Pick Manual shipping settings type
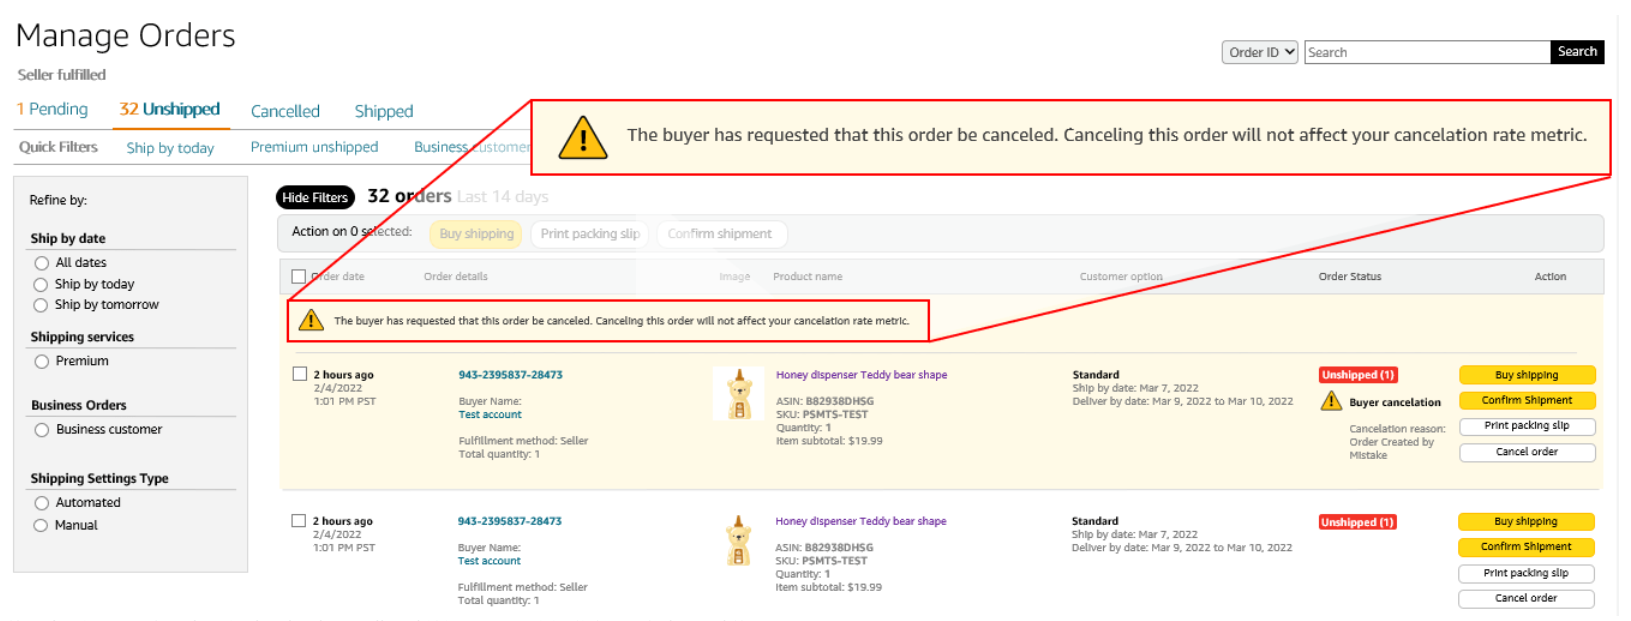The height and width of the screenshot is (621, 1631). [41, 525]
